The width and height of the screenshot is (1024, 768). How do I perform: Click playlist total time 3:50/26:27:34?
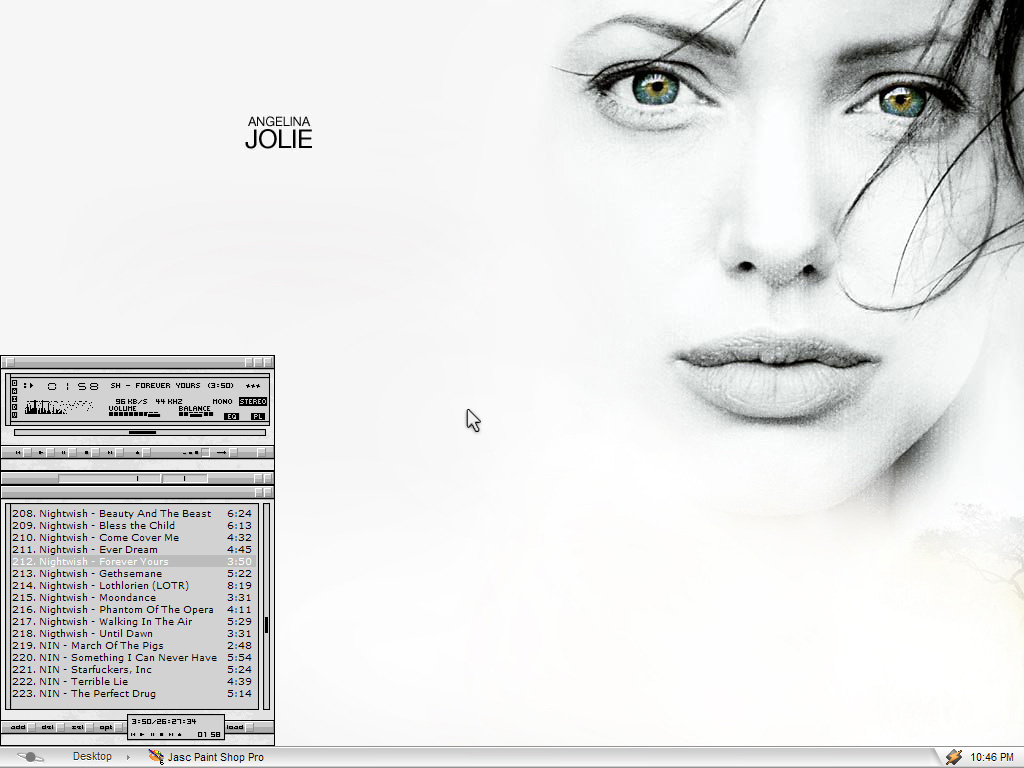164,722
